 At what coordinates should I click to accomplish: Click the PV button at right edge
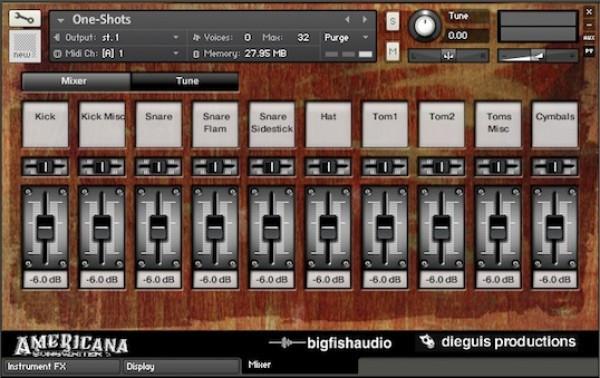[589, 51]
